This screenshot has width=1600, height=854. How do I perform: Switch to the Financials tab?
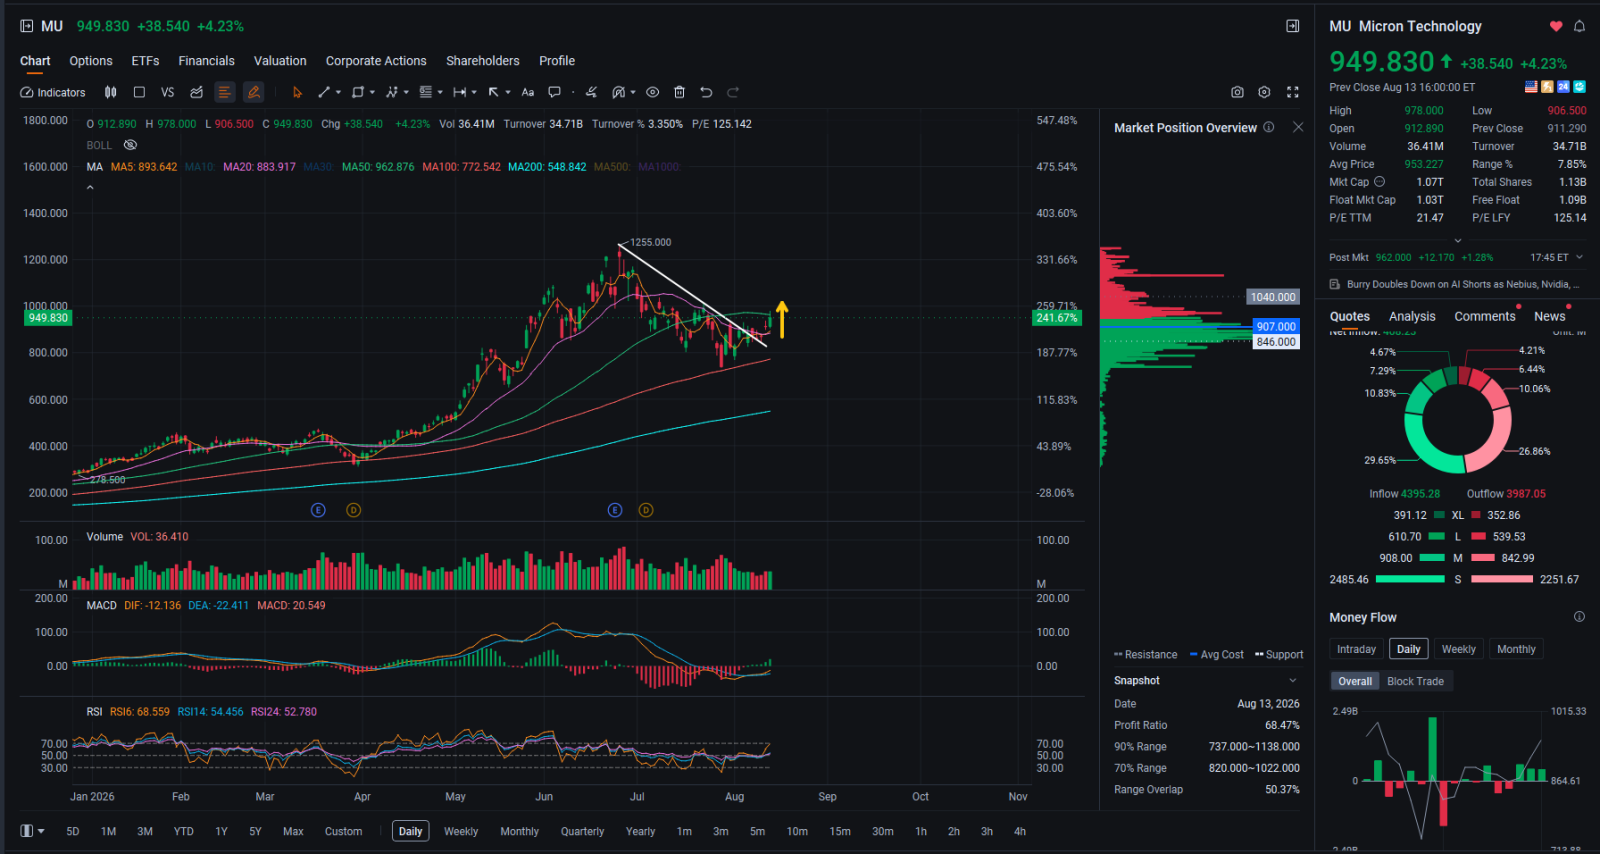pos(206,61)
